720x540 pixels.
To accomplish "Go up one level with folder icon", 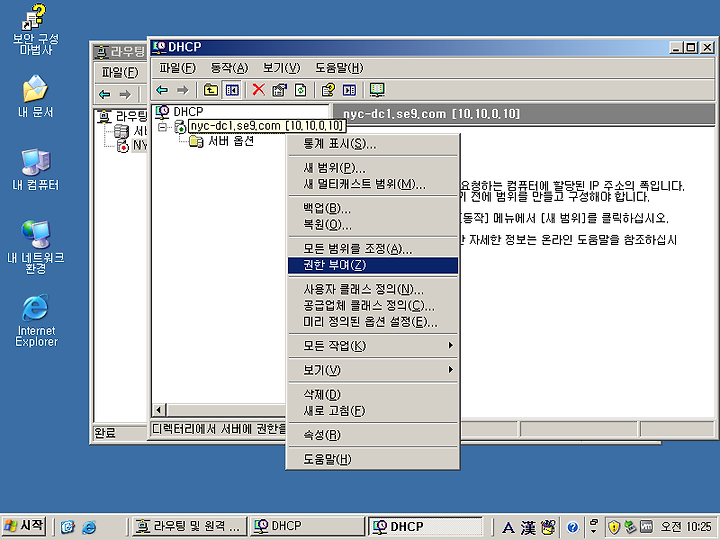I will point(211,90).
